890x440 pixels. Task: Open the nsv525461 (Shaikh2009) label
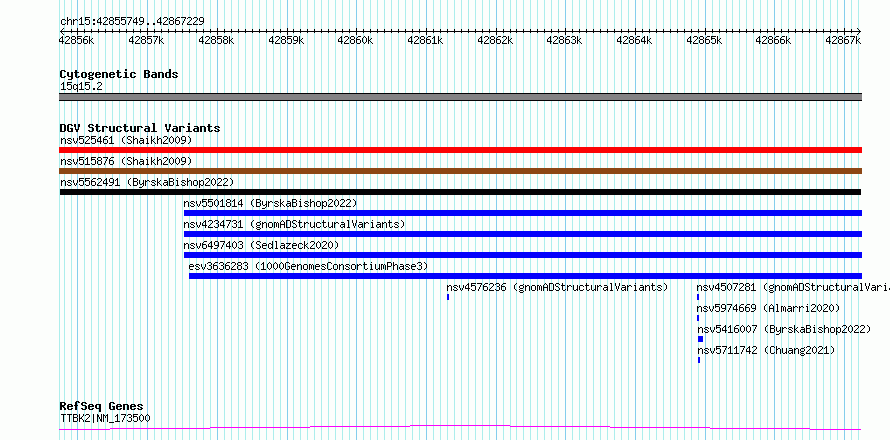[126, 140]
